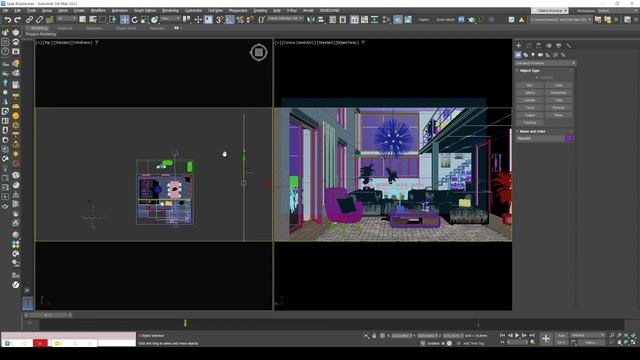
Task: Activate the Select and Move tool
Action: [x=124, y=19]
